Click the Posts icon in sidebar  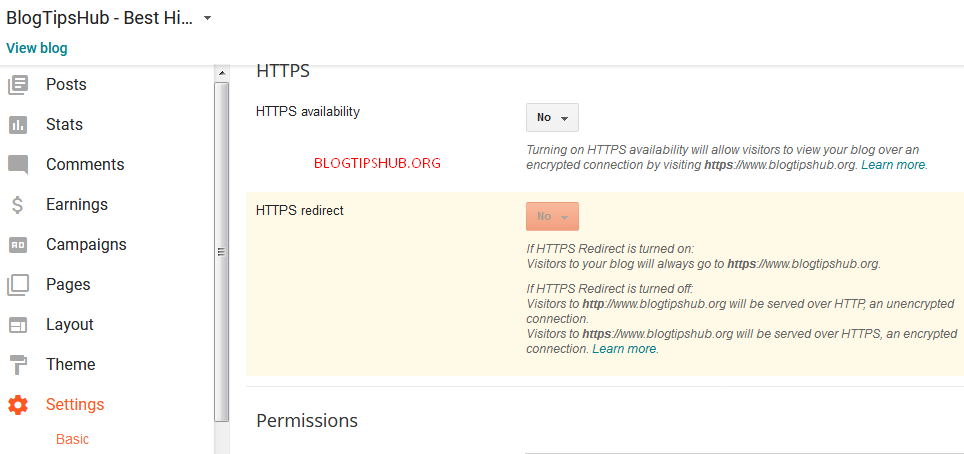18,85
